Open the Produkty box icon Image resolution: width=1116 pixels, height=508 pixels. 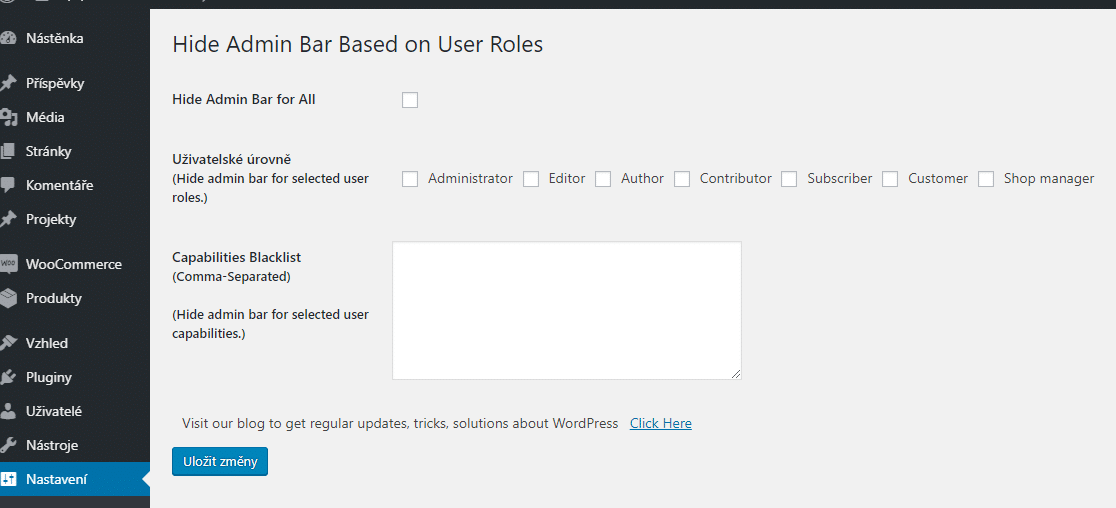pos(8,299)
